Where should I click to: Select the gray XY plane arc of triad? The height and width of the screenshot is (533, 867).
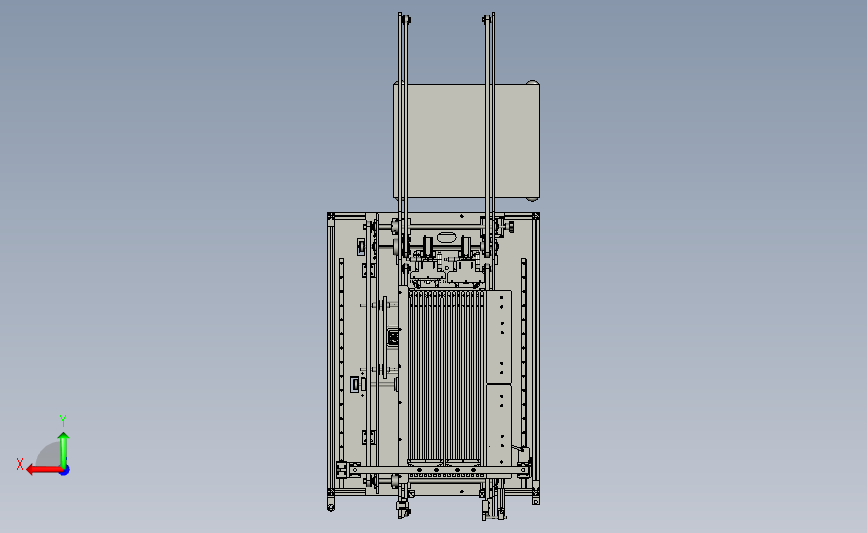(49, 454)
